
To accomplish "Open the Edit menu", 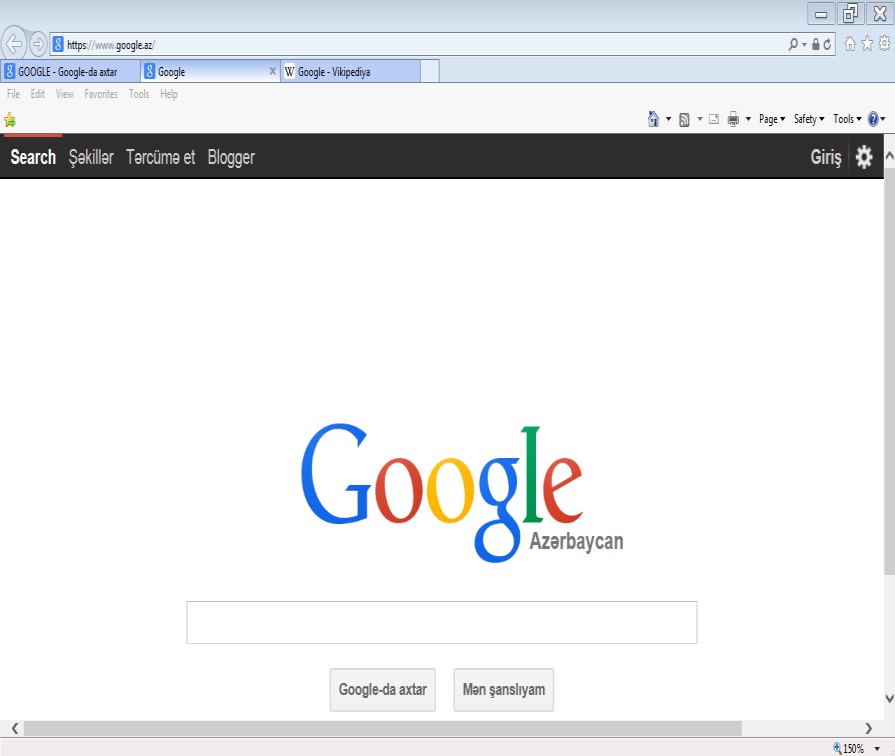I will [38, 94].
